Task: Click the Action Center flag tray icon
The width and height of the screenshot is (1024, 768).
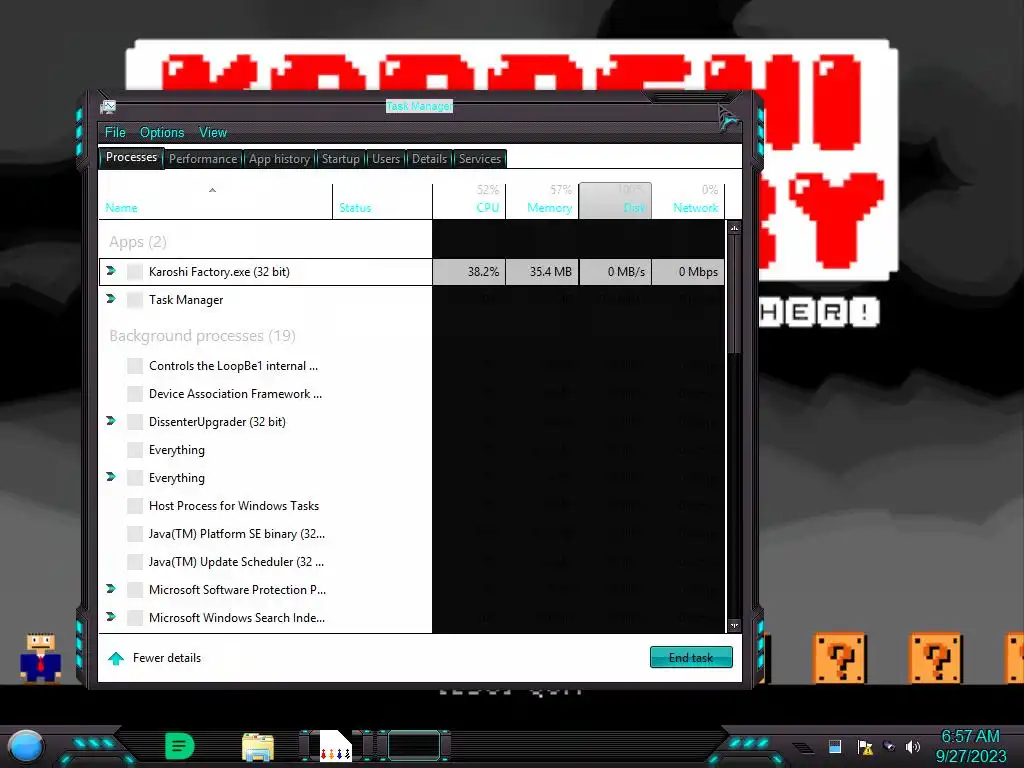Action: coord(865,747)
